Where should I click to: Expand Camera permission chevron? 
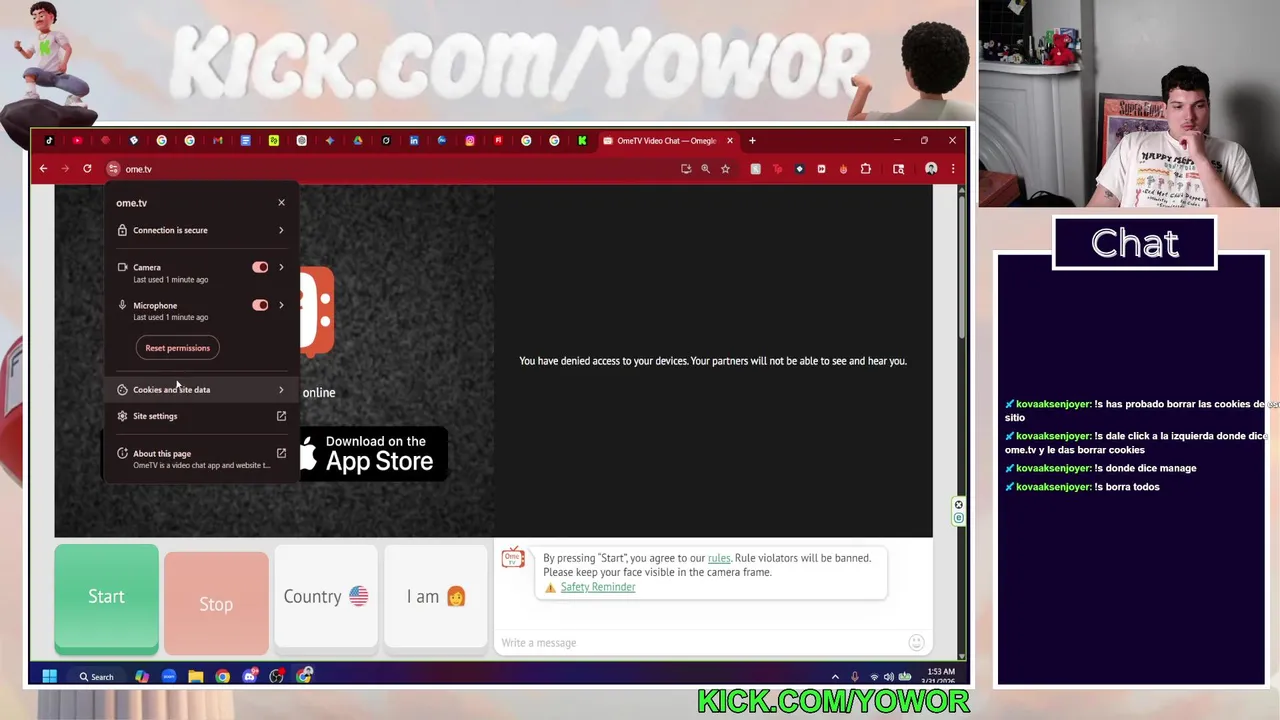pos(281,267)
